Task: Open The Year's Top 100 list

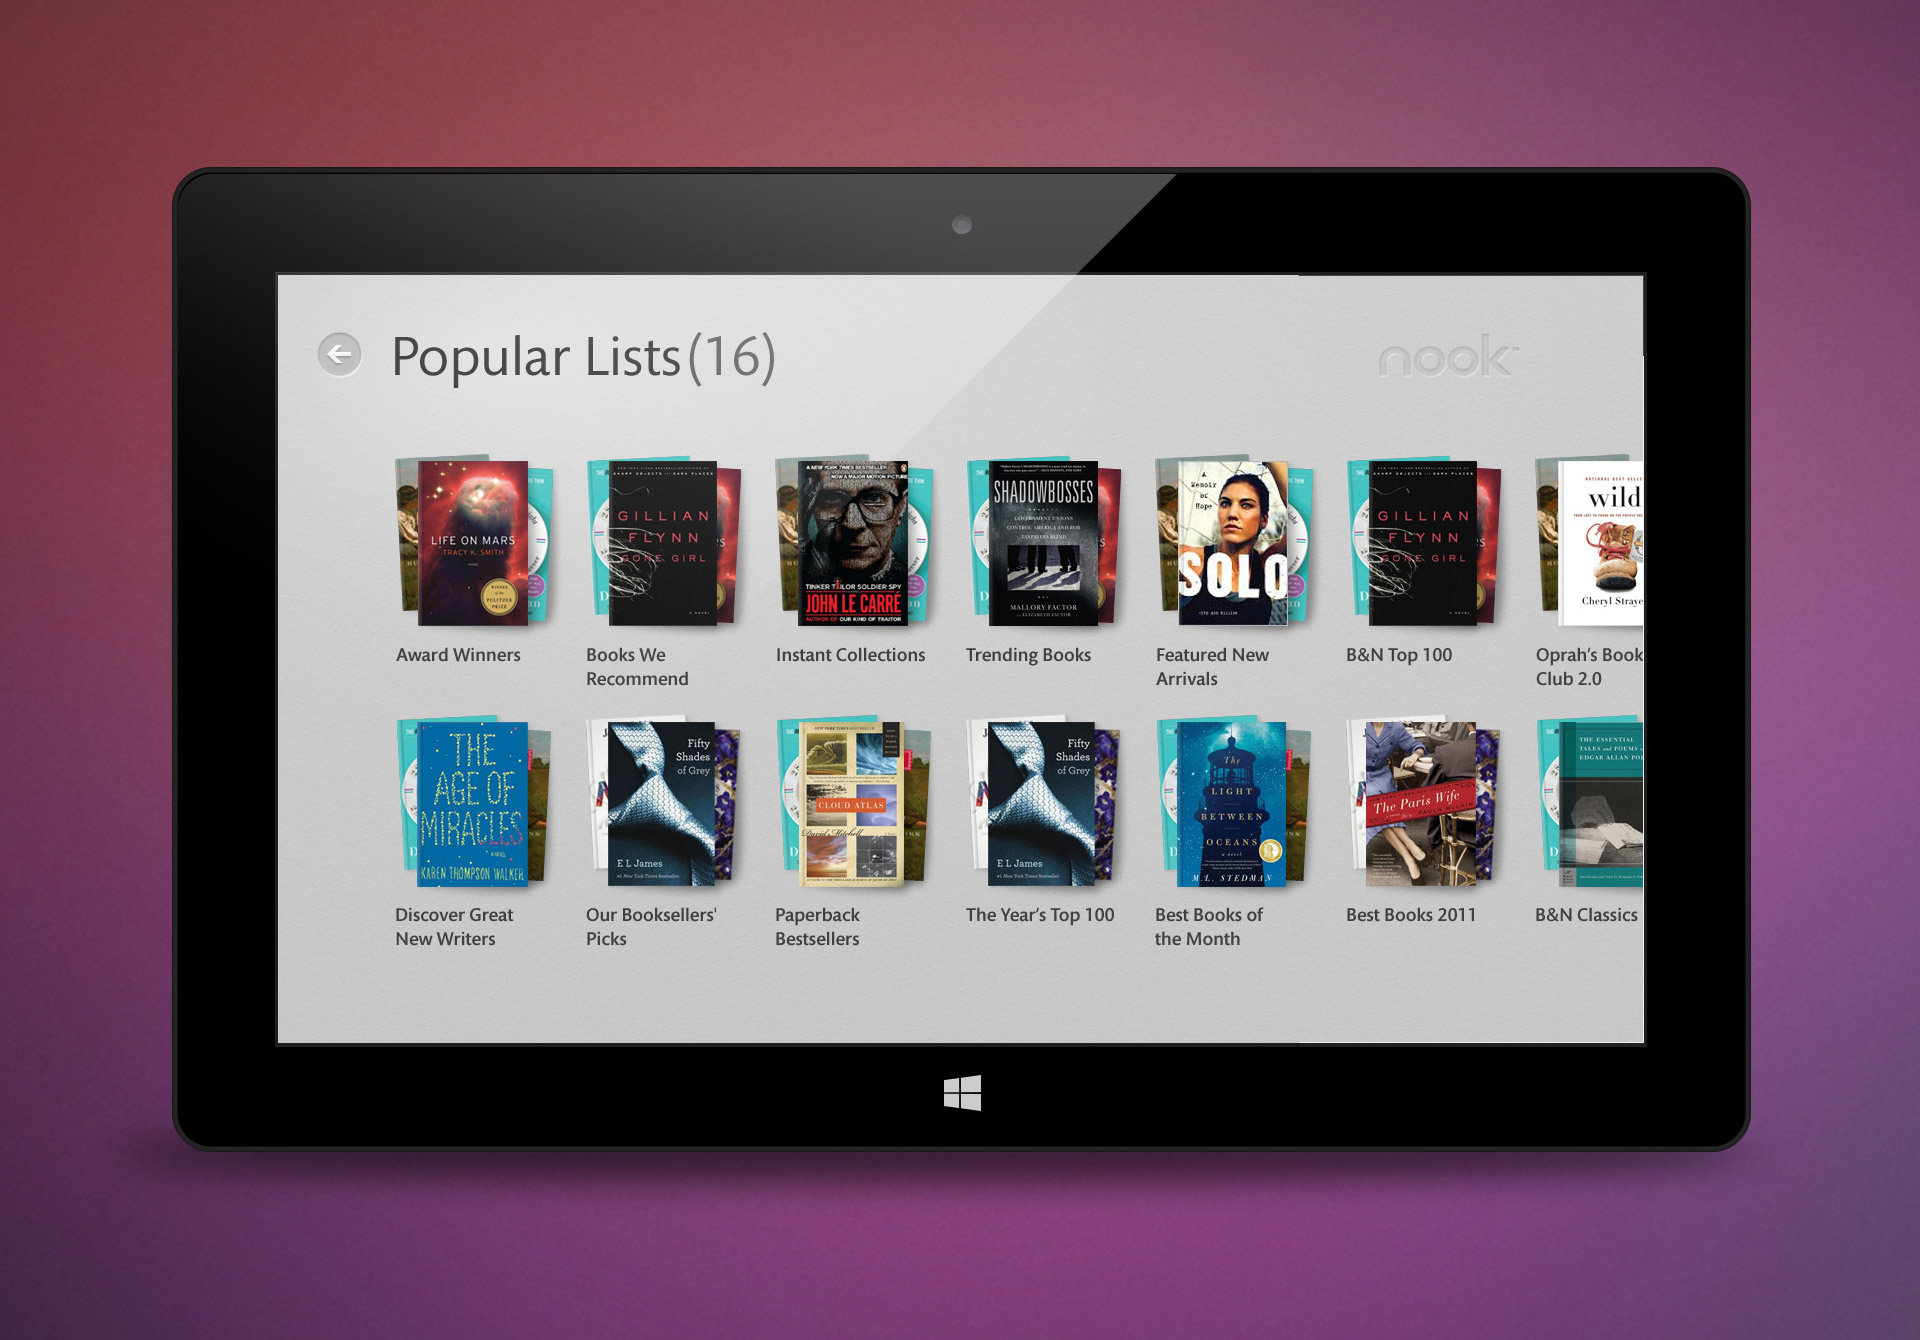Action: pyautogui.click(x=1040, y=915)
